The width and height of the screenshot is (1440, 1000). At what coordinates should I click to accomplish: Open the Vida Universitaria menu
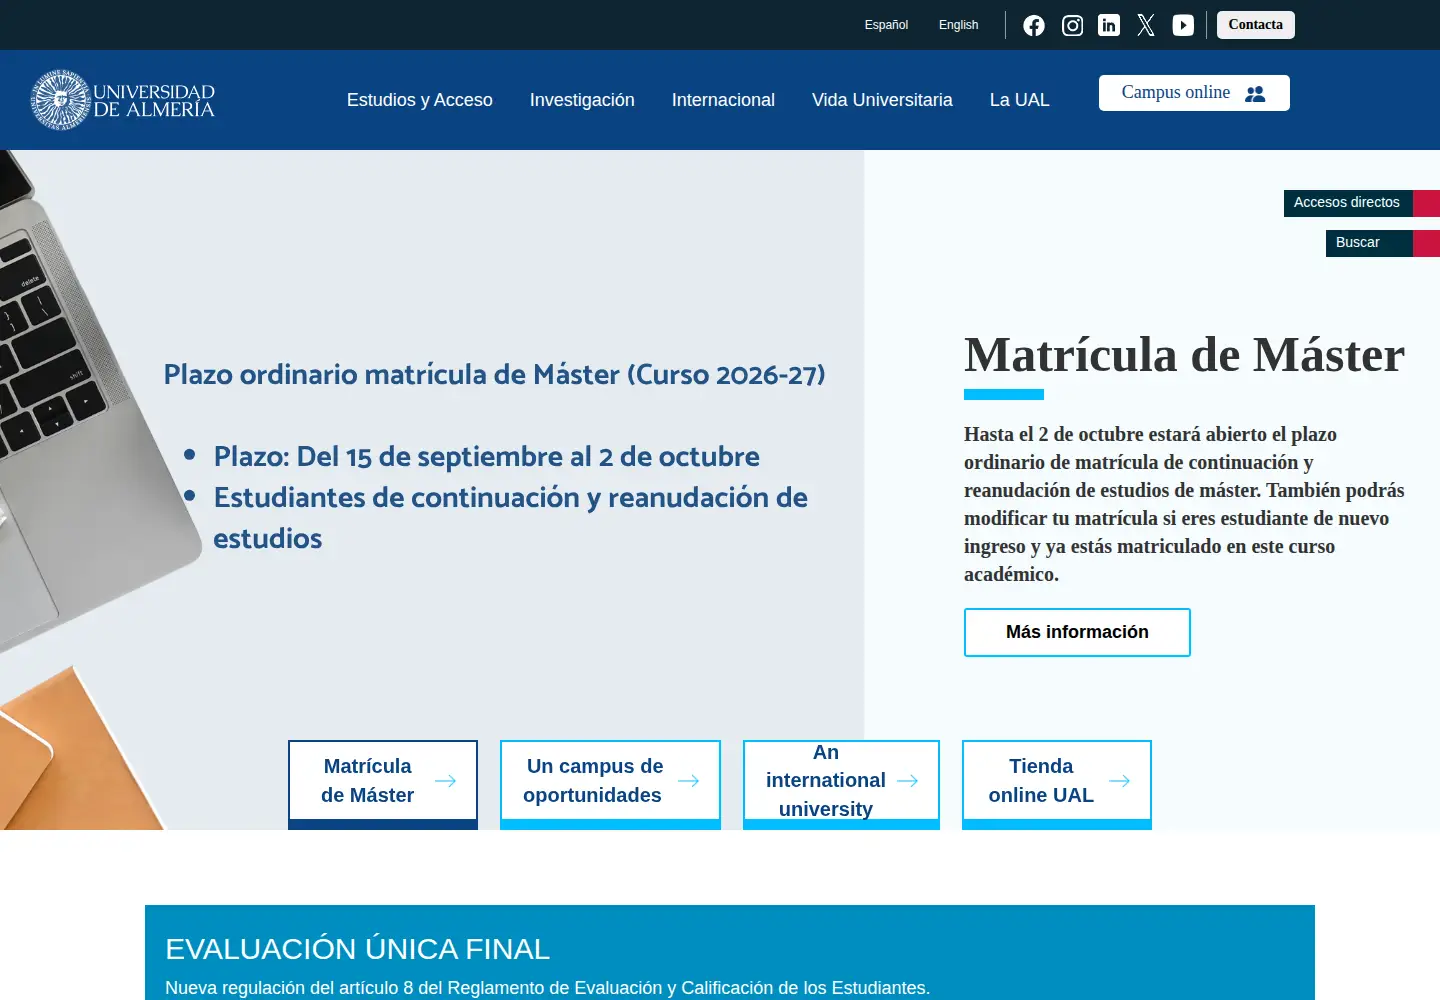(882, 100)
